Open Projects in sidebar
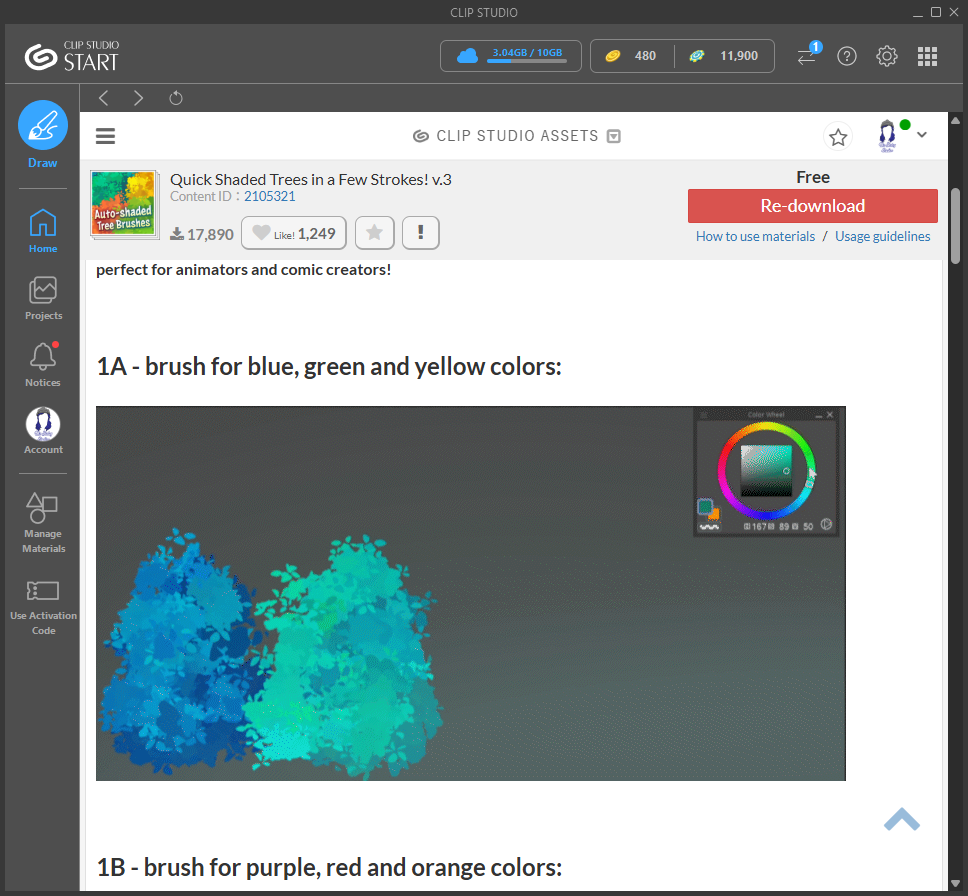This screenshot has width=968, height=896. (43, 298)
